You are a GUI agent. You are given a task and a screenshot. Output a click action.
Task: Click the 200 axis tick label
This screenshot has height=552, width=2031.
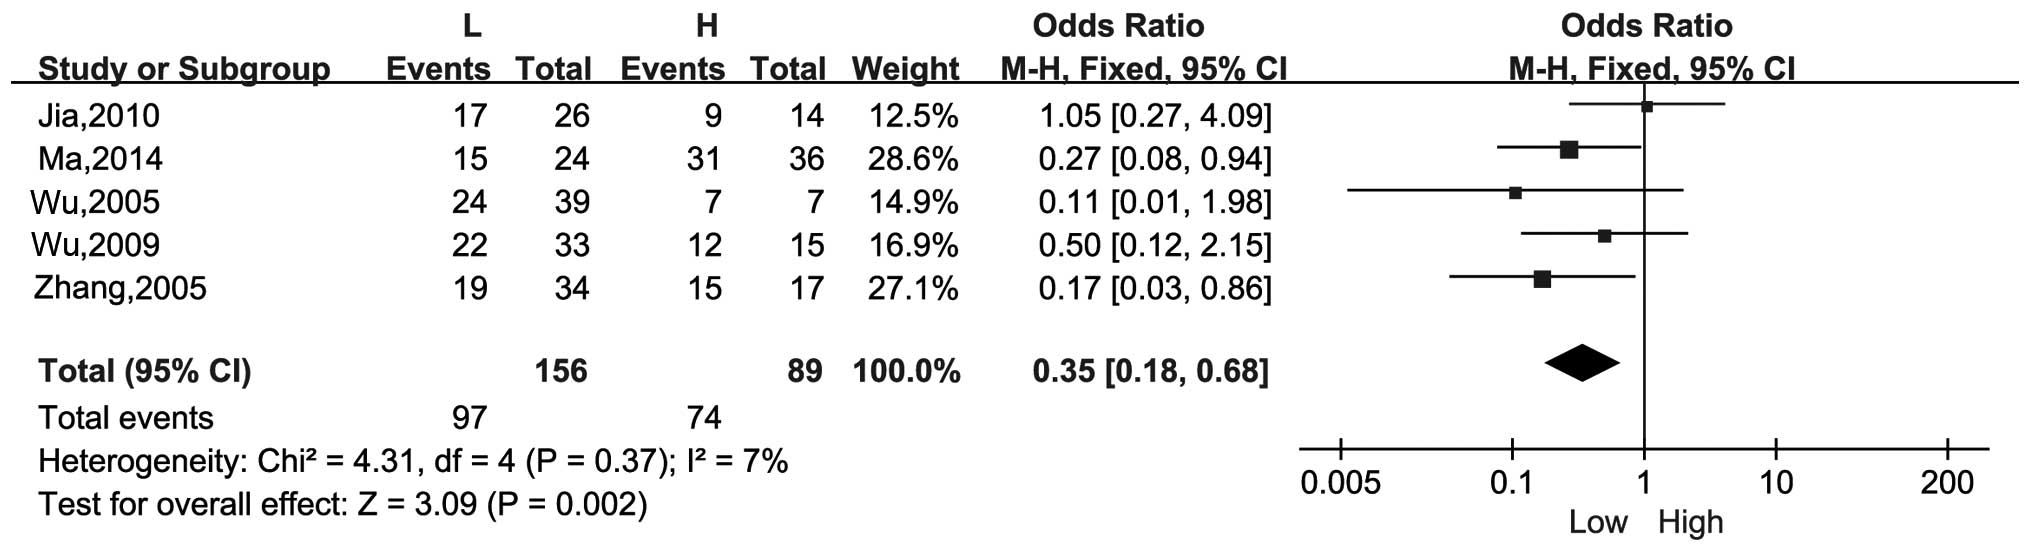[x=1947, y=484]
